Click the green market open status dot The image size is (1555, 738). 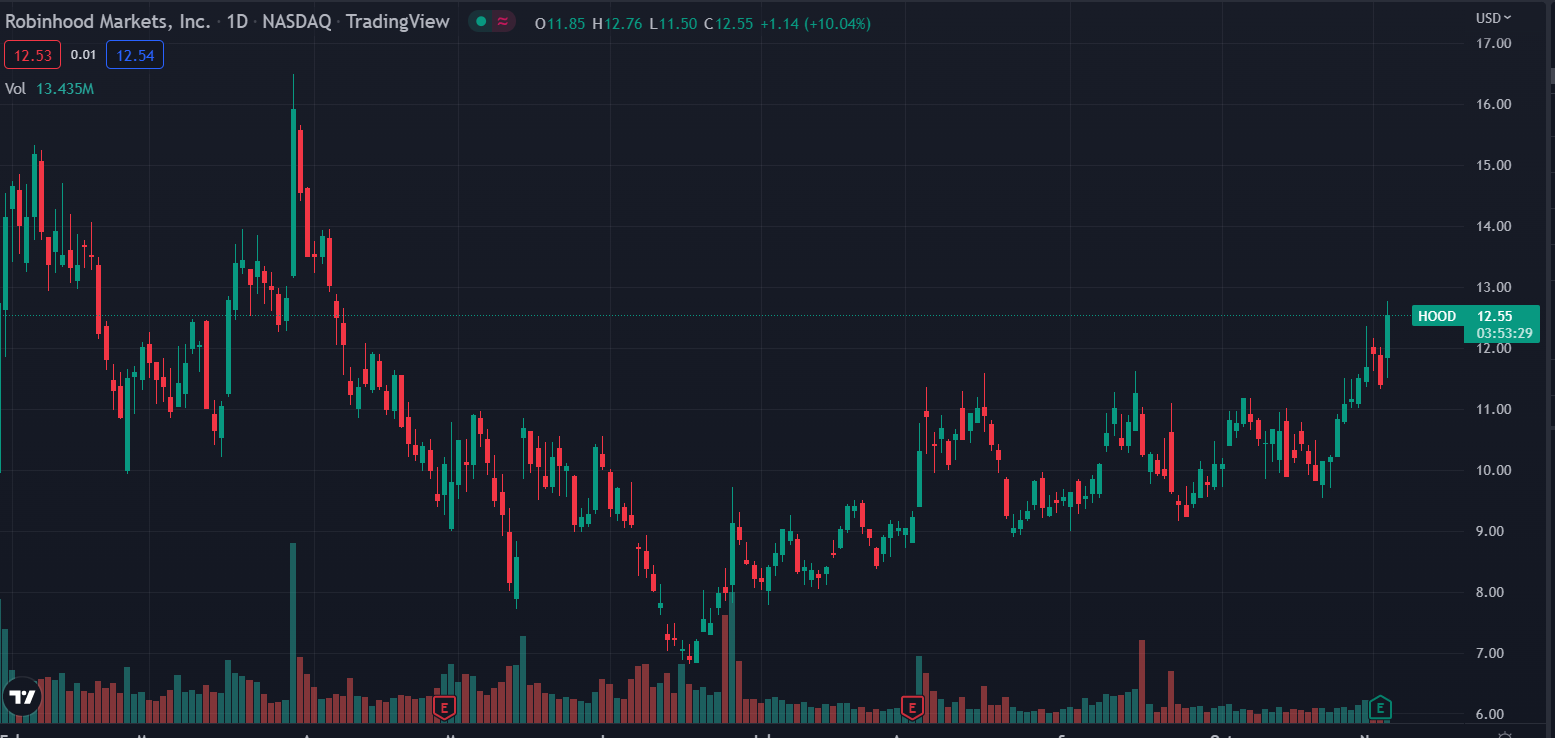tap(481, 21)
